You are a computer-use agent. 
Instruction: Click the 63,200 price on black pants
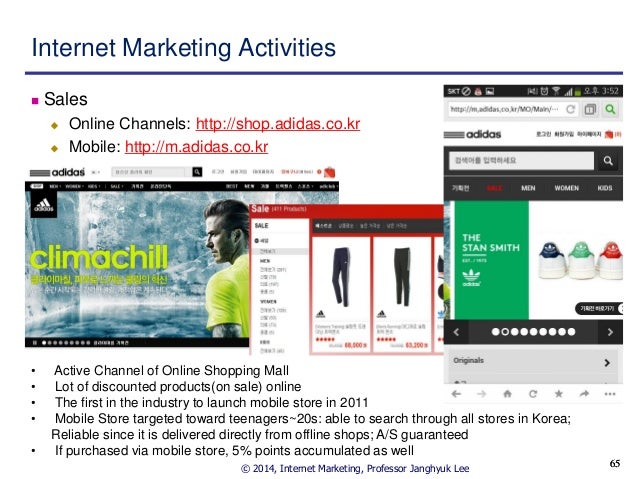pos(416,345)
